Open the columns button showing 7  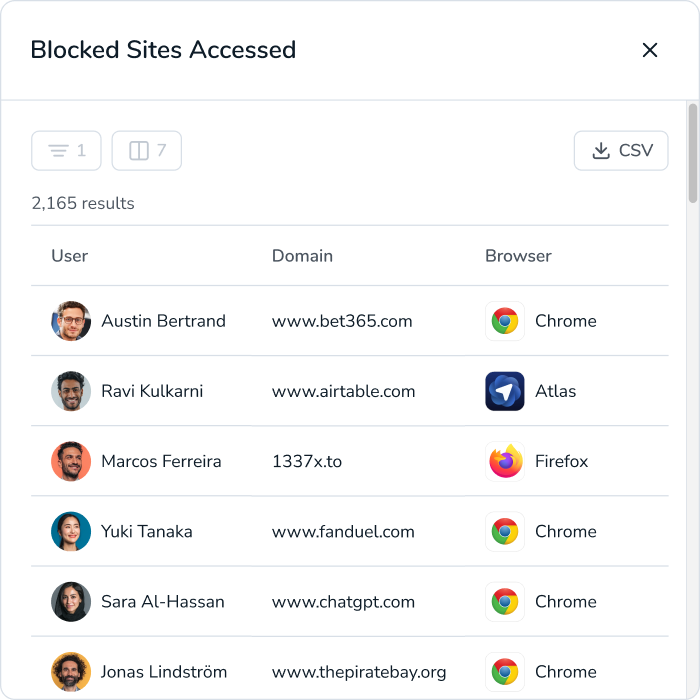147,151
